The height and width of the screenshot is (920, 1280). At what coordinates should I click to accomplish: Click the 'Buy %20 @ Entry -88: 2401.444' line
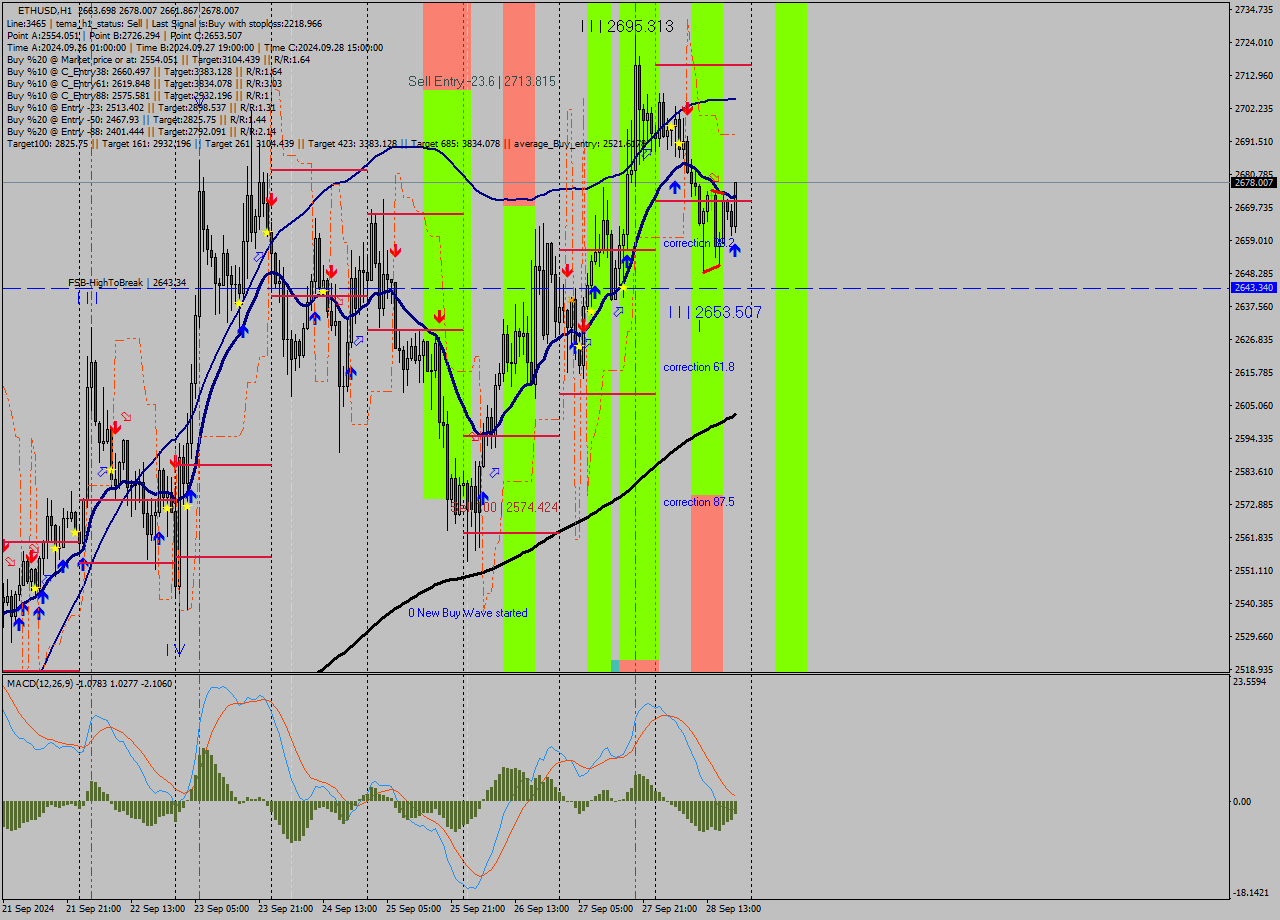[x=141, y=131]
